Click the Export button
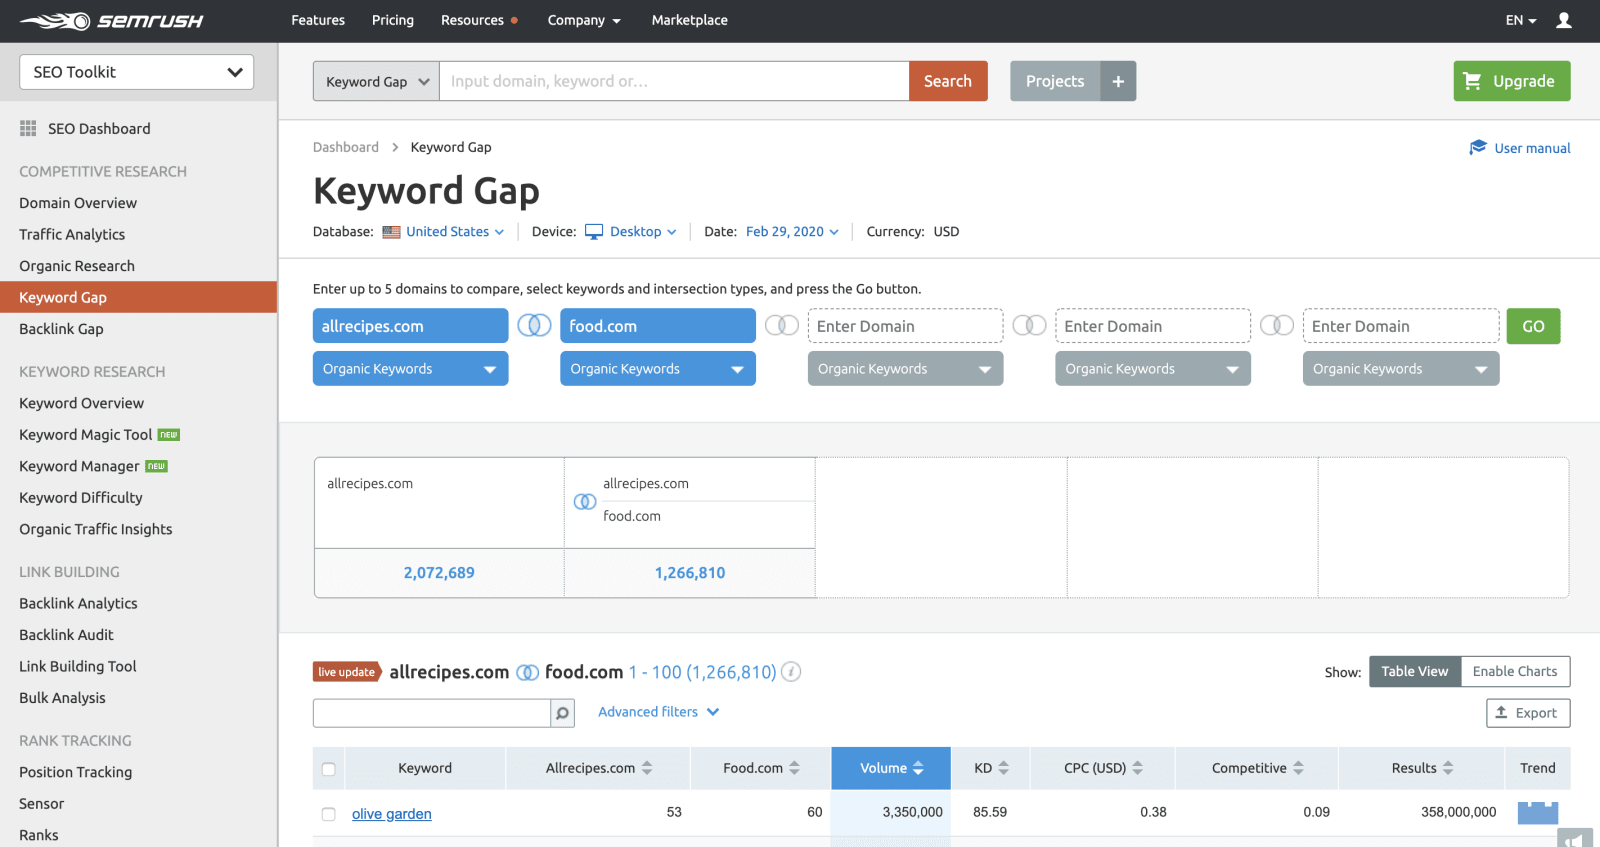The image size is (1600, 847). coord(1528,713)
